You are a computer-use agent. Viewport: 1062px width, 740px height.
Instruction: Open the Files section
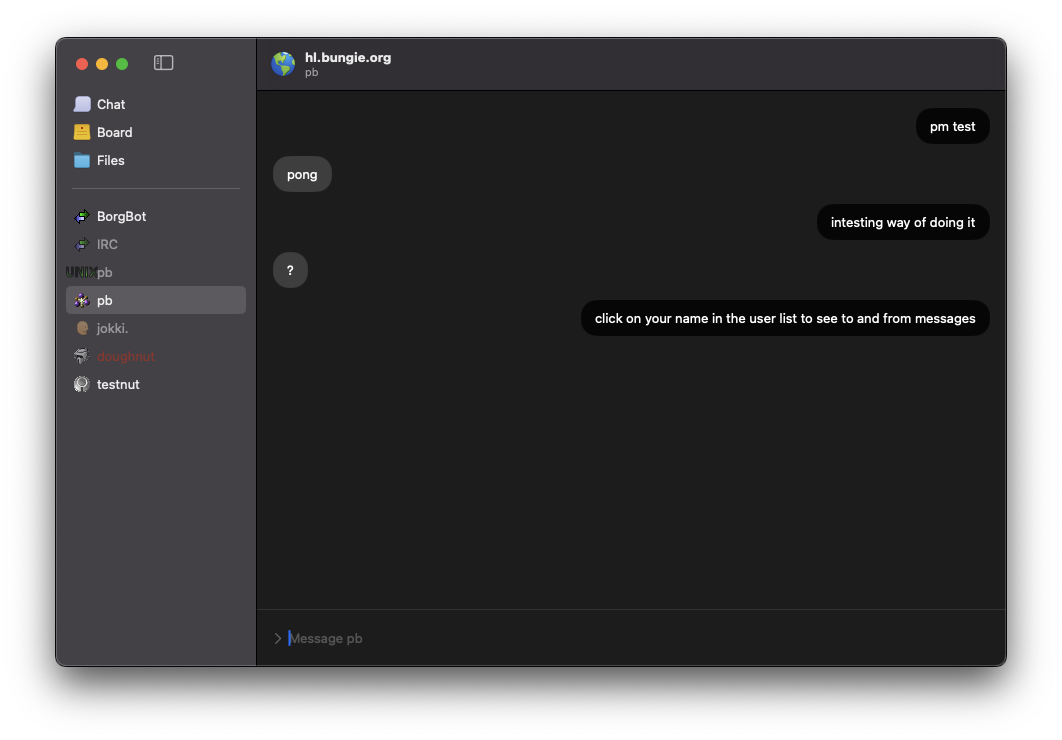click(x=156, y=160)
